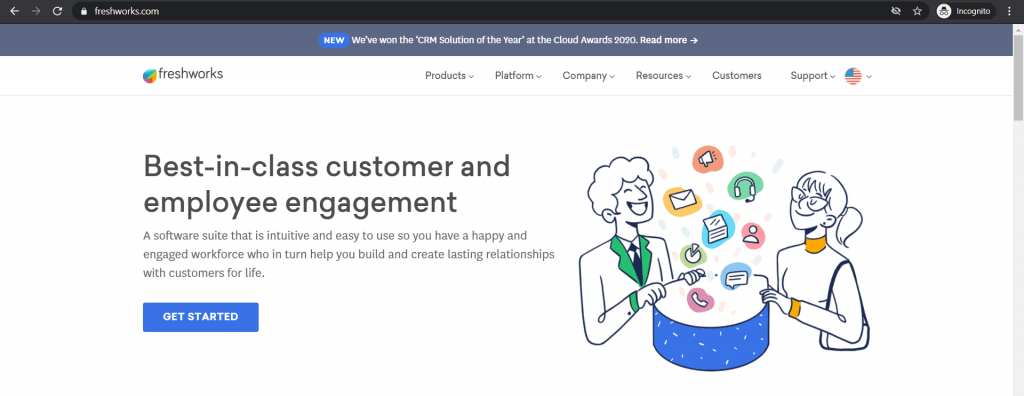Click the NEW badge in banner
Viewport: 1024px width, 396px height.
pos(334,40)
